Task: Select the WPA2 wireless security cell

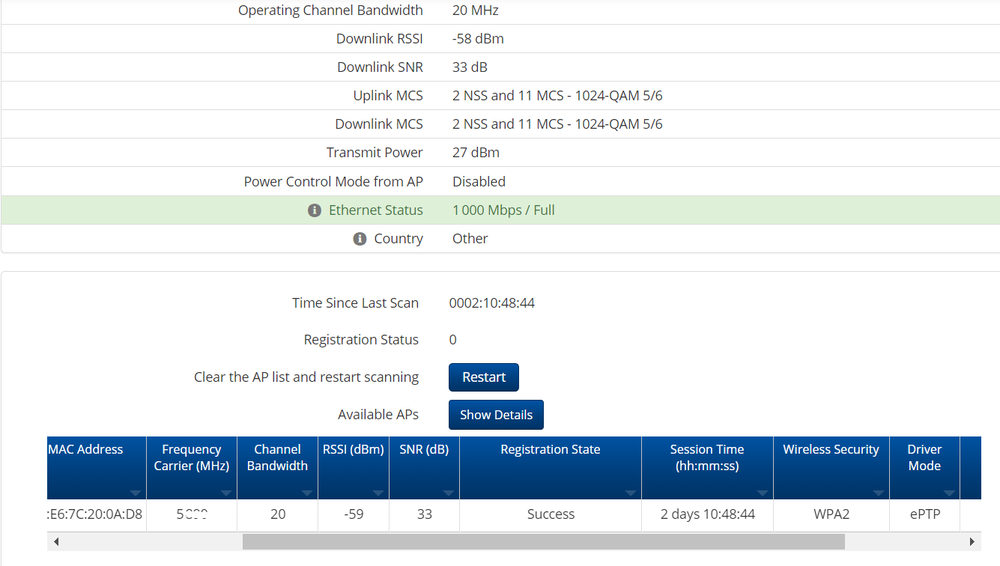Action: pos(830,514)
